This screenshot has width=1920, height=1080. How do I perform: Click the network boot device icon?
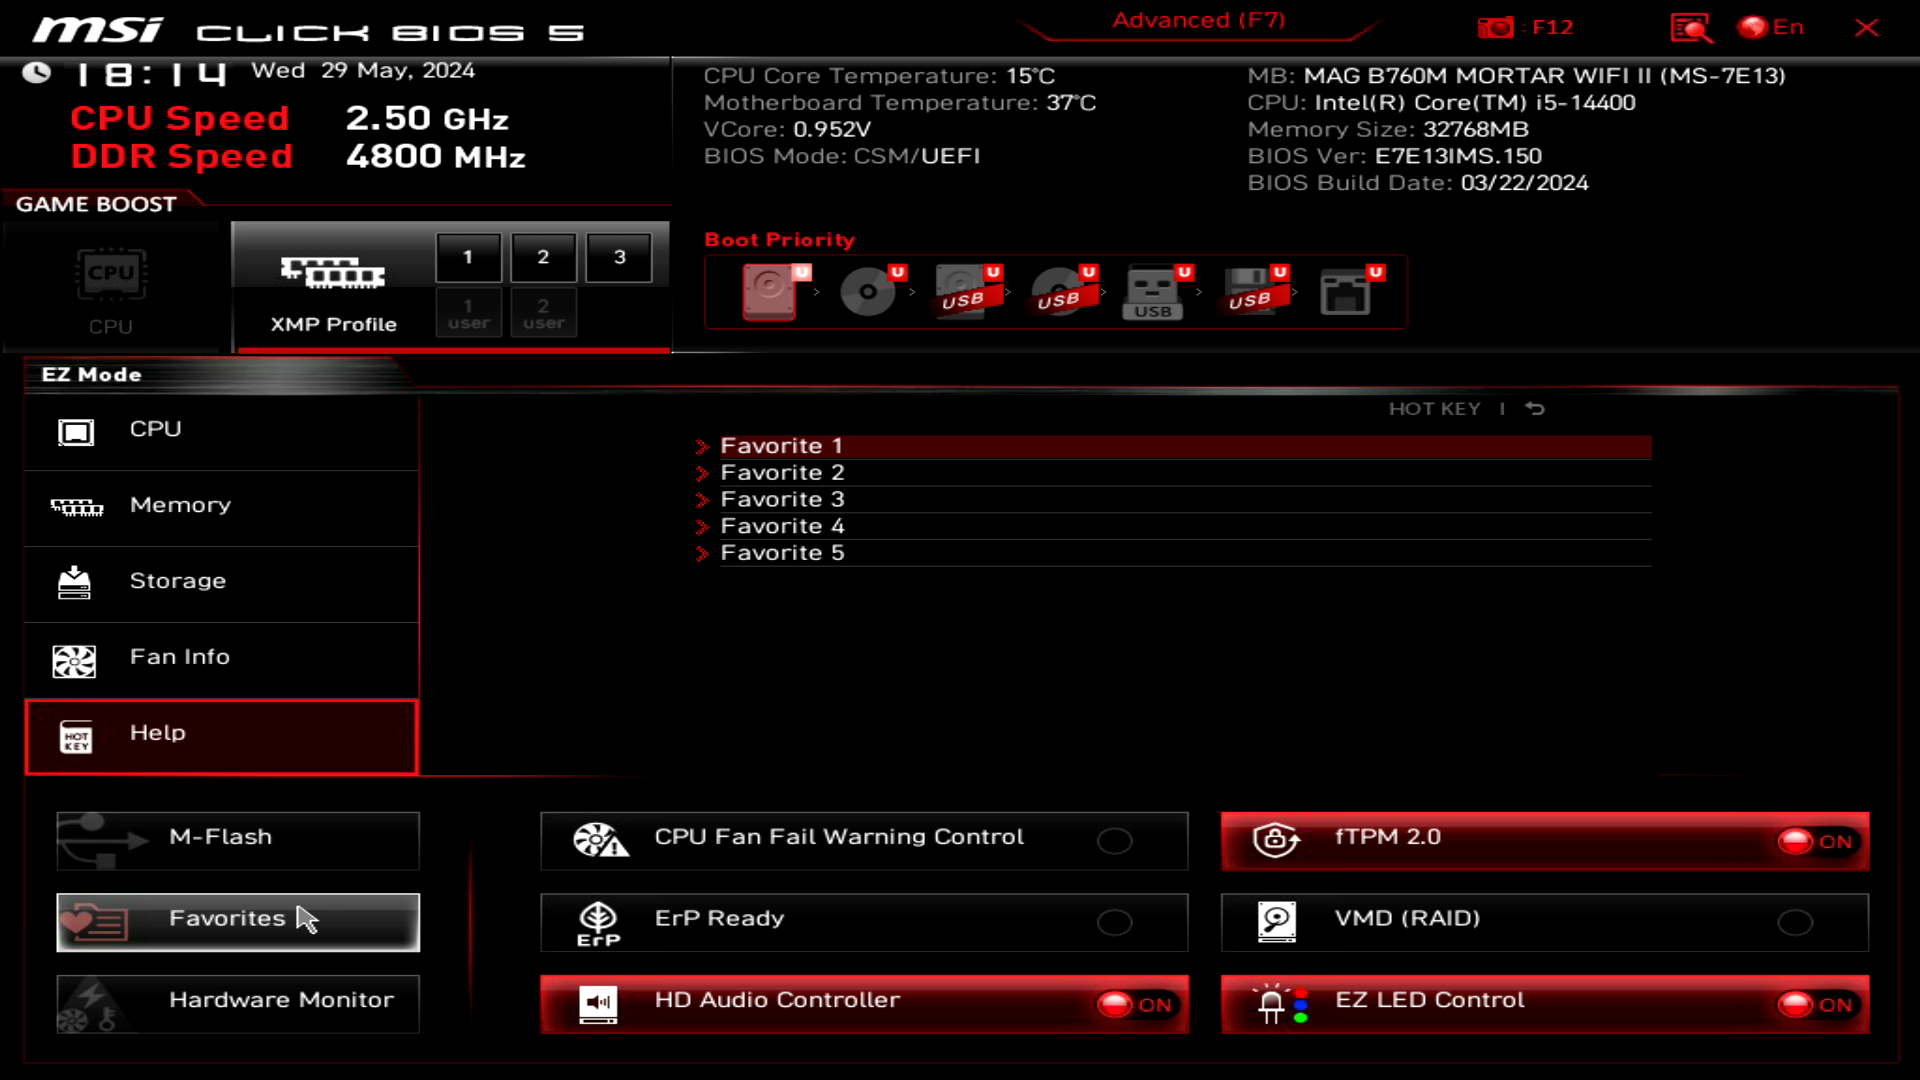point(1345,292)
